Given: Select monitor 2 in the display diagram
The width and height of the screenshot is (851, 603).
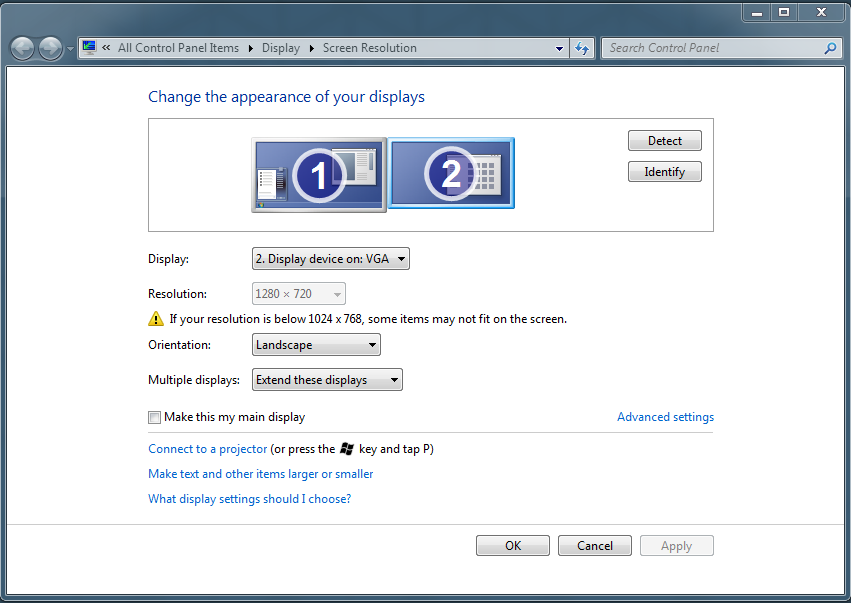Looking at the screenshot, I should (451, 172).
